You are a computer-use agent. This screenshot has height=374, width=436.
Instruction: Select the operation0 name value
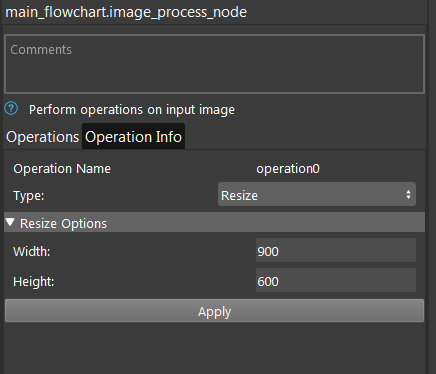coord(288,169)
